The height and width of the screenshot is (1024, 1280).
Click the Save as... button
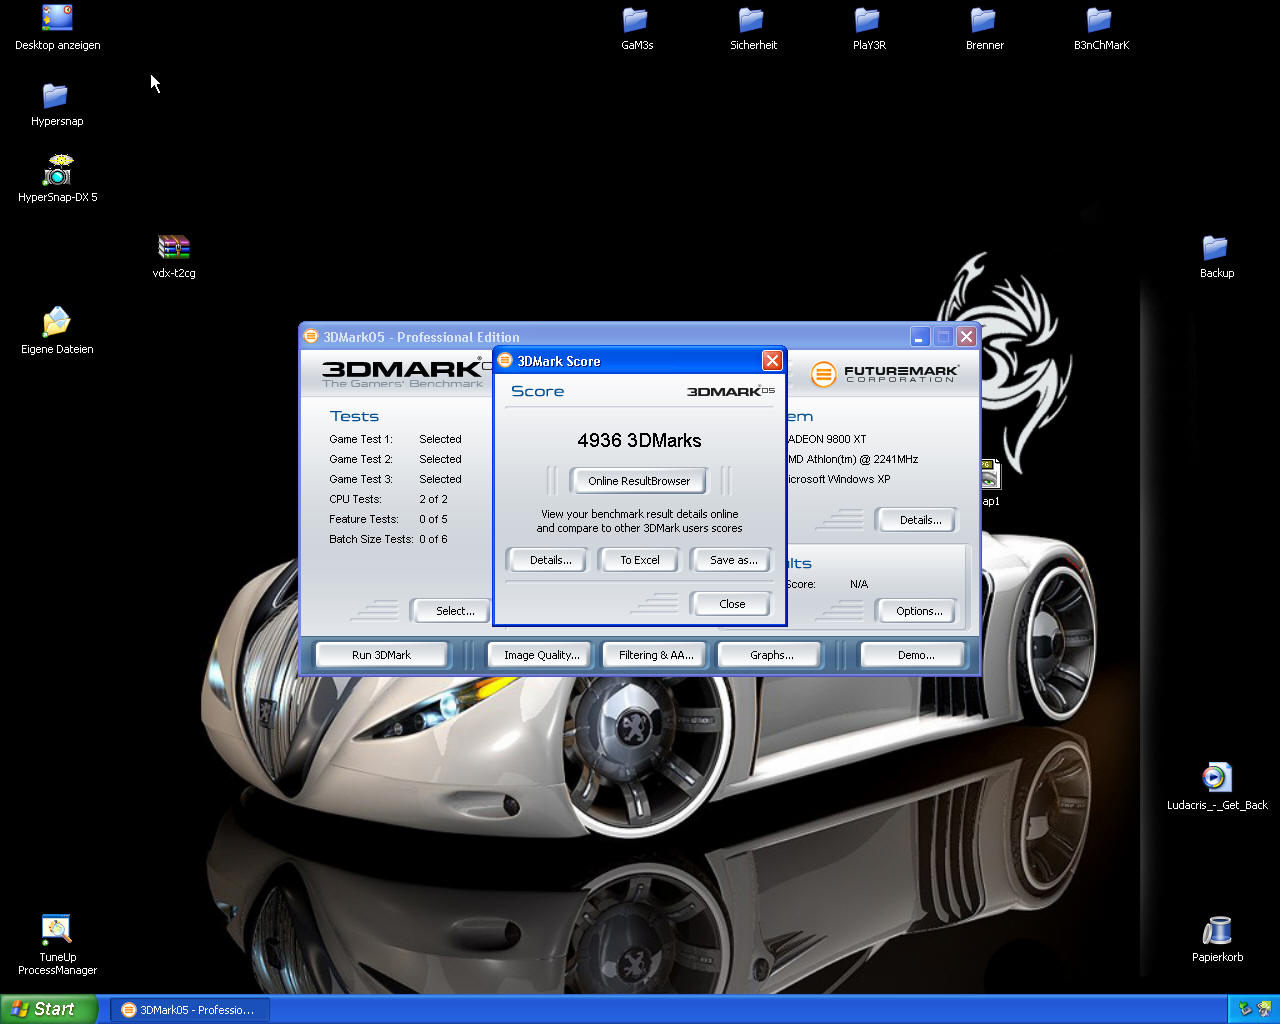tap(733, 560)
